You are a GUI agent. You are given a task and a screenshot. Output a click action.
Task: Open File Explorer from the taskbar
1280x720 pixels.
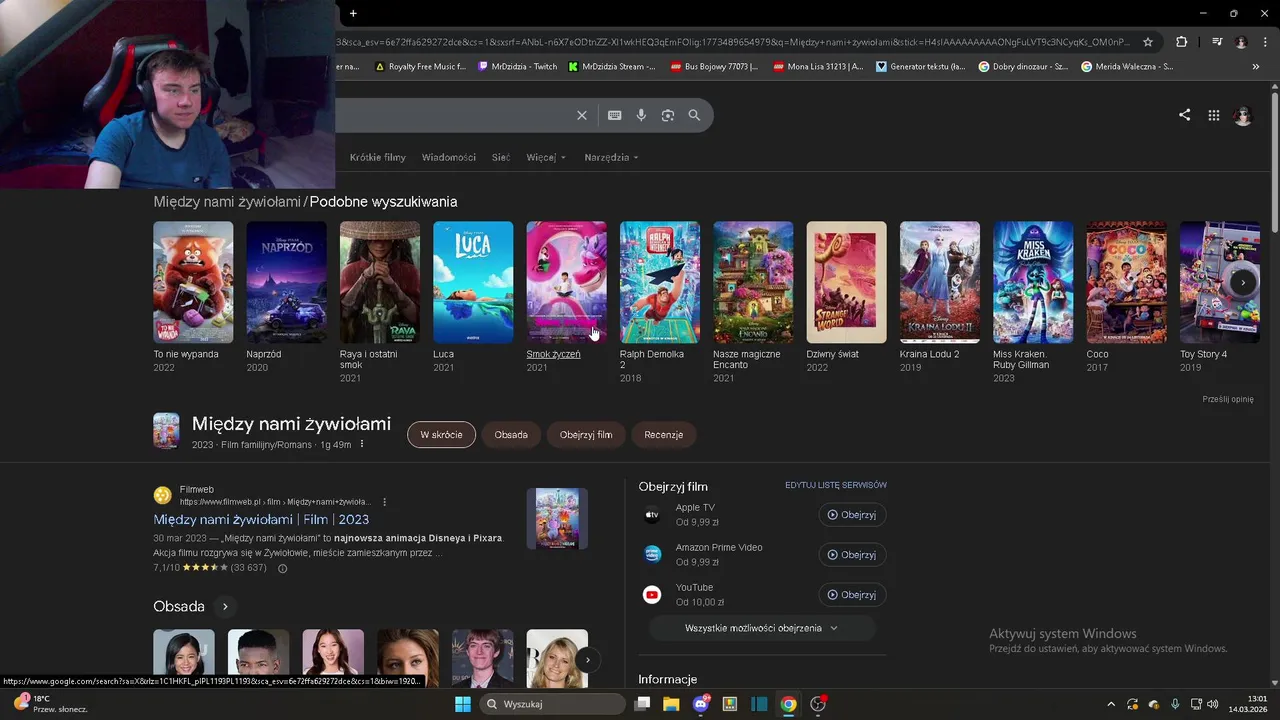(671, 704)
